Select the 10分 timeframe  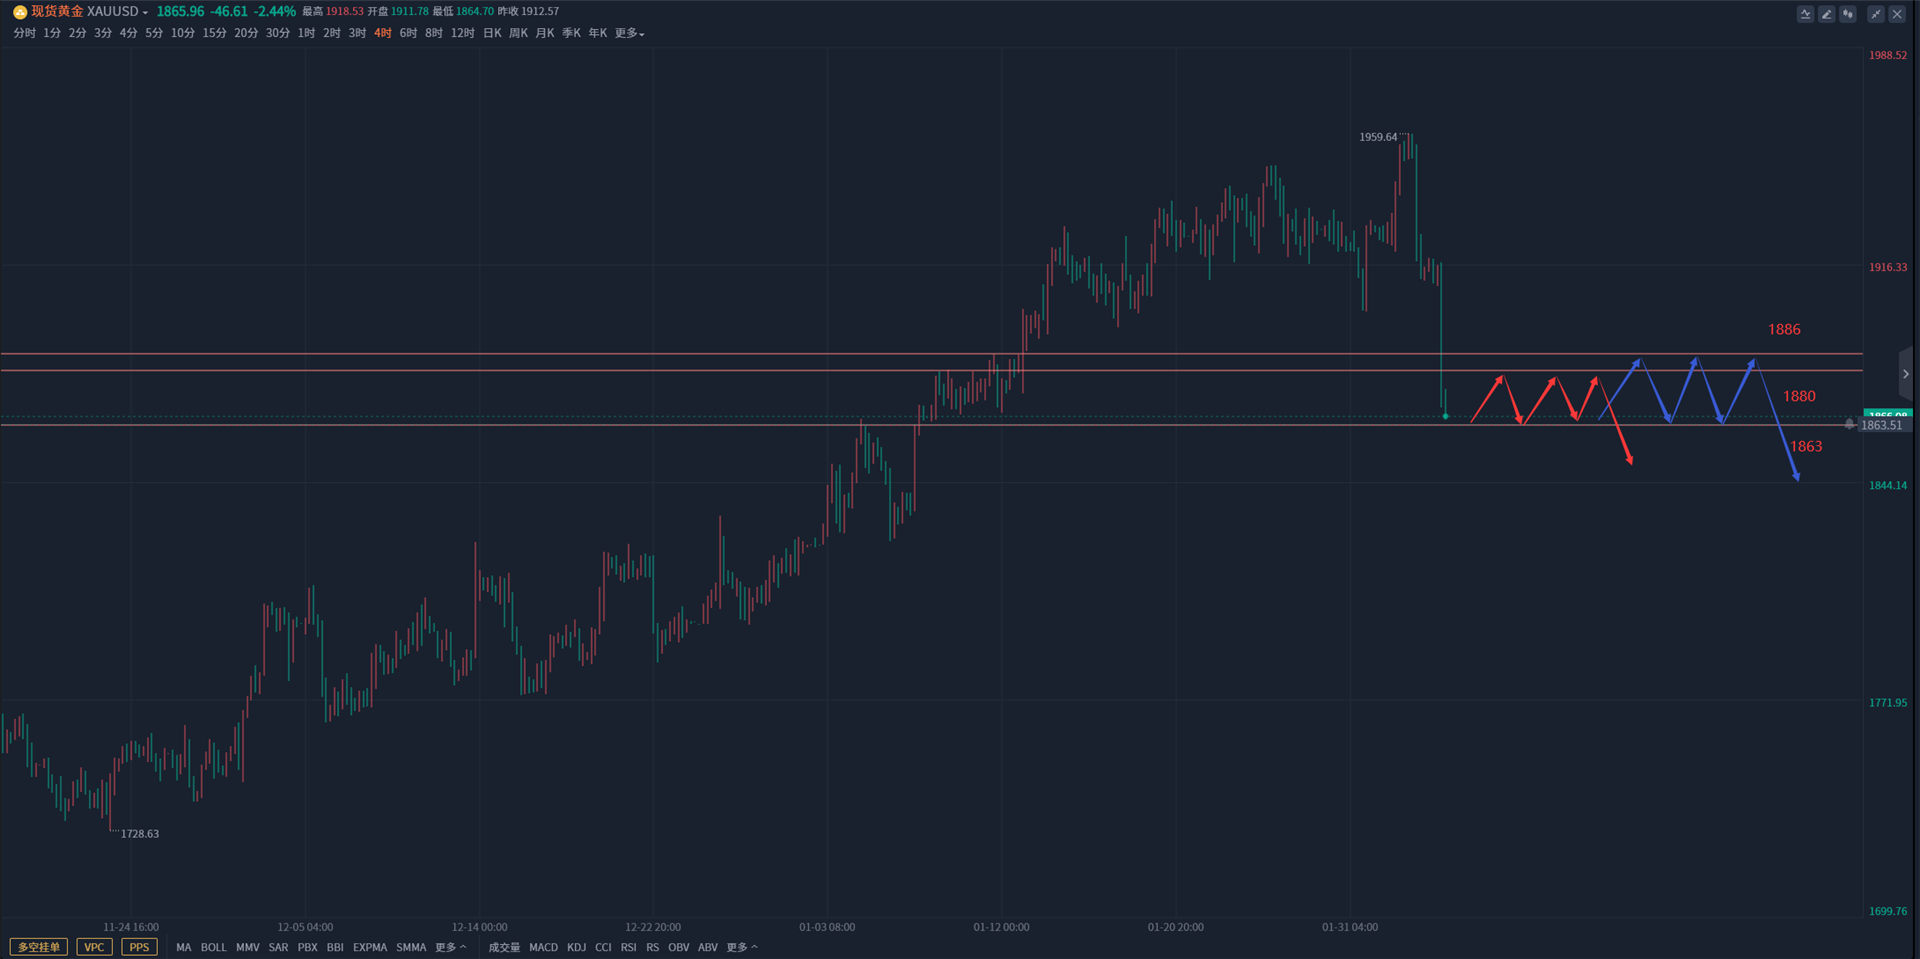[182, 33]
